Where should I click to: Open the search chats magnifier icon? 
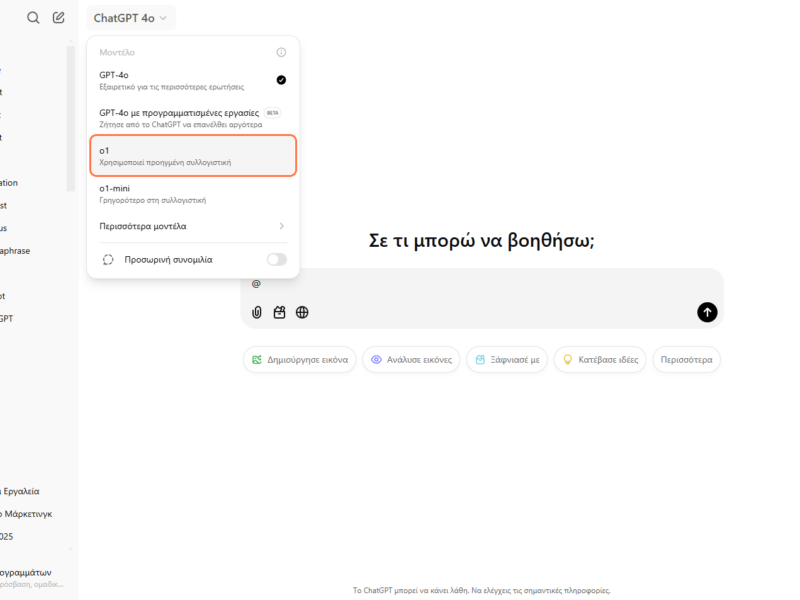[33, 18]
